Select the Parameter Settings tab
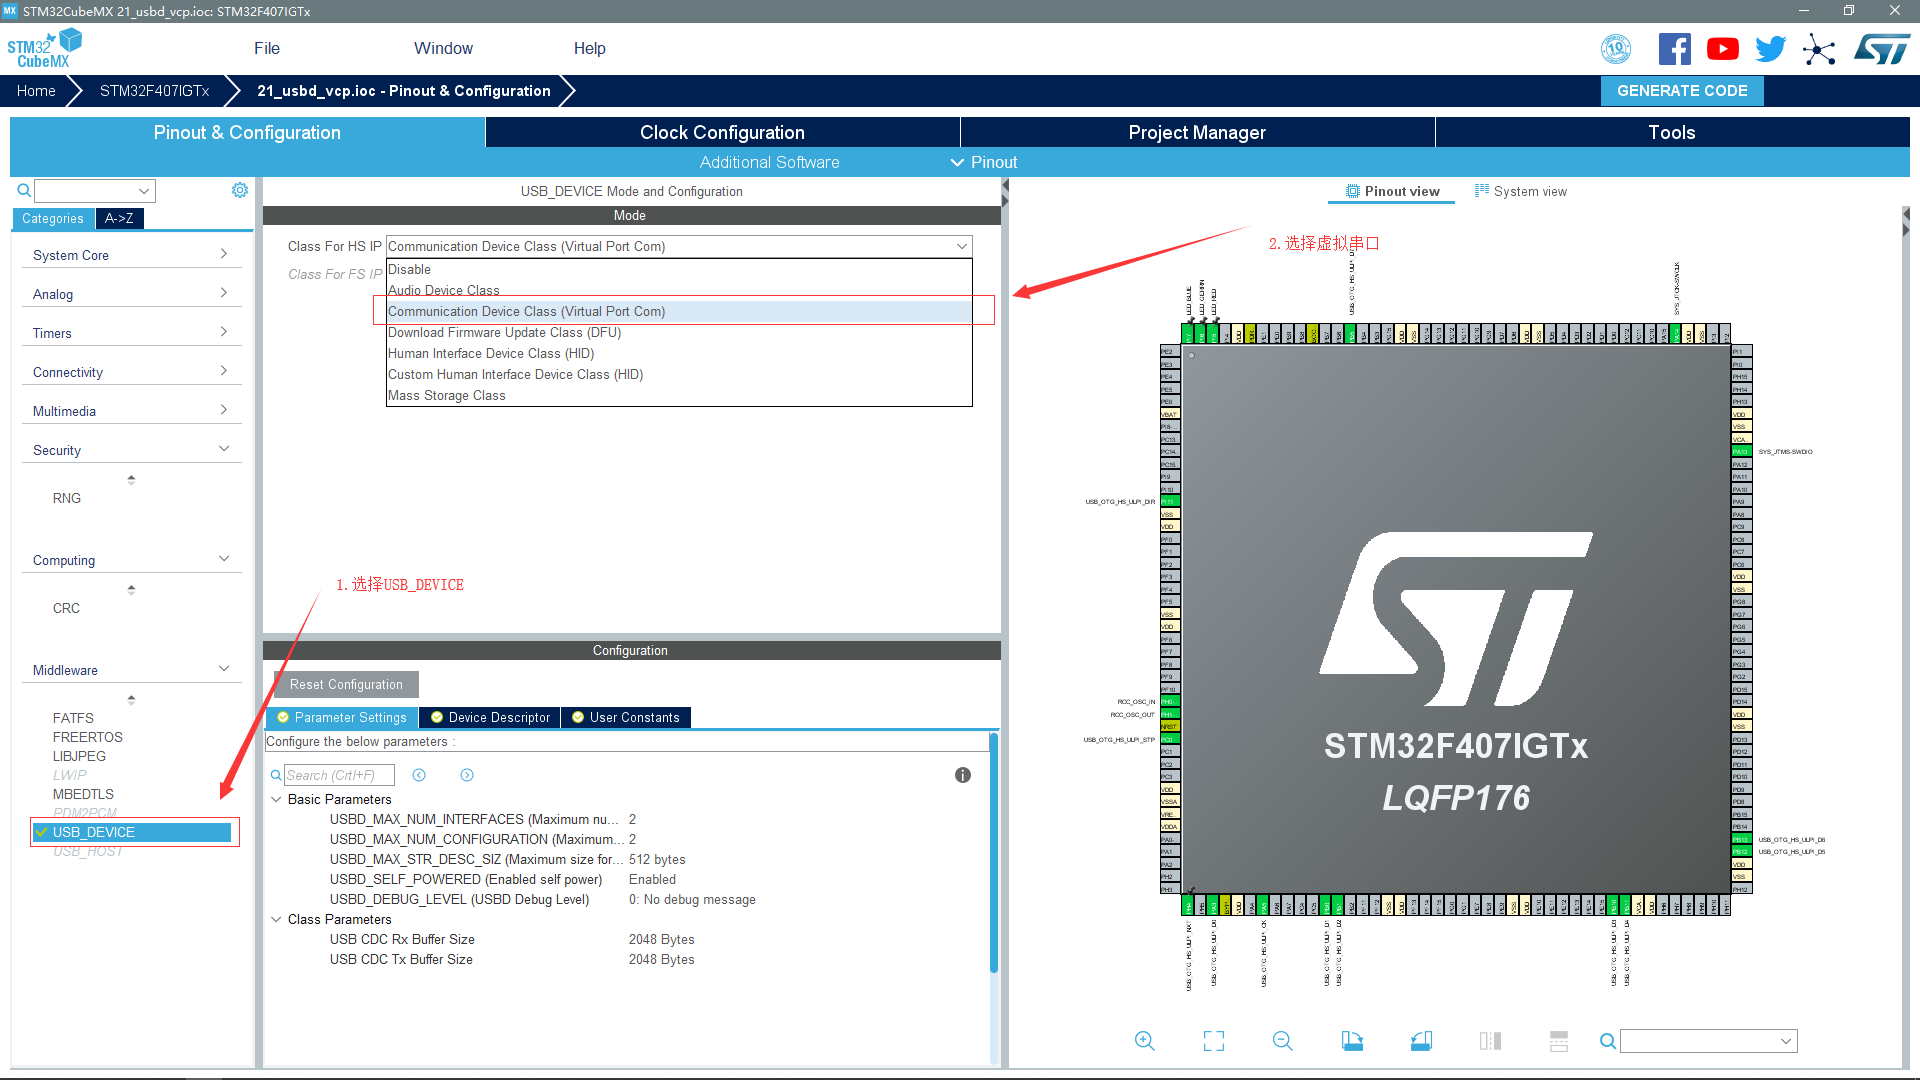Viewport: 1920px width, 1080px height. coord(343,717)
